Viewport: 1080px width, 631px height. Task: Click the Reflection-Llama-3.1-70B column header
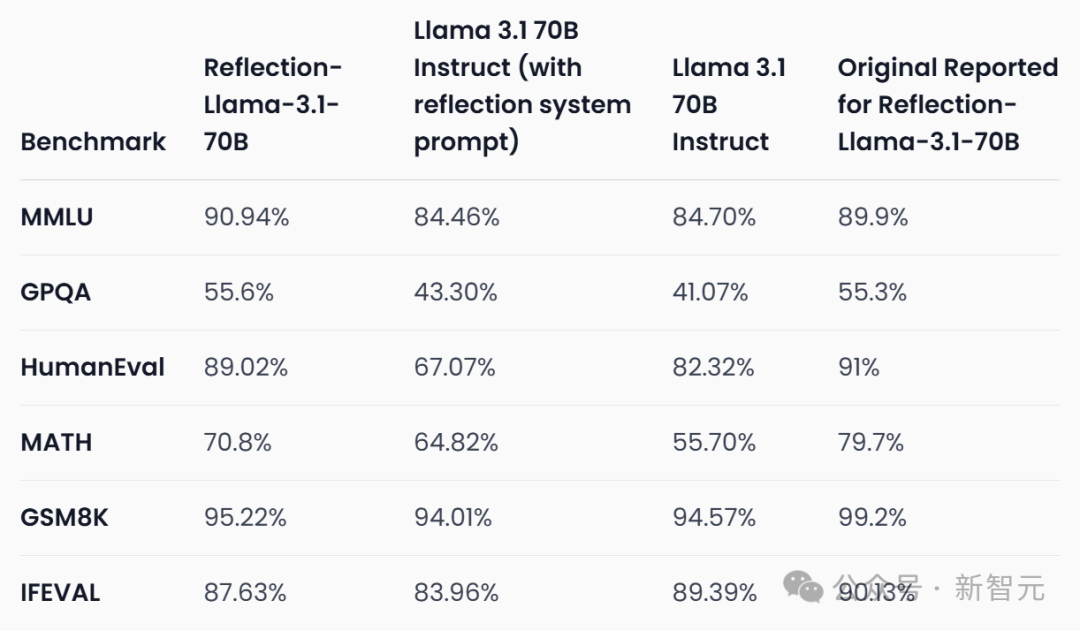tap(272, 104)
